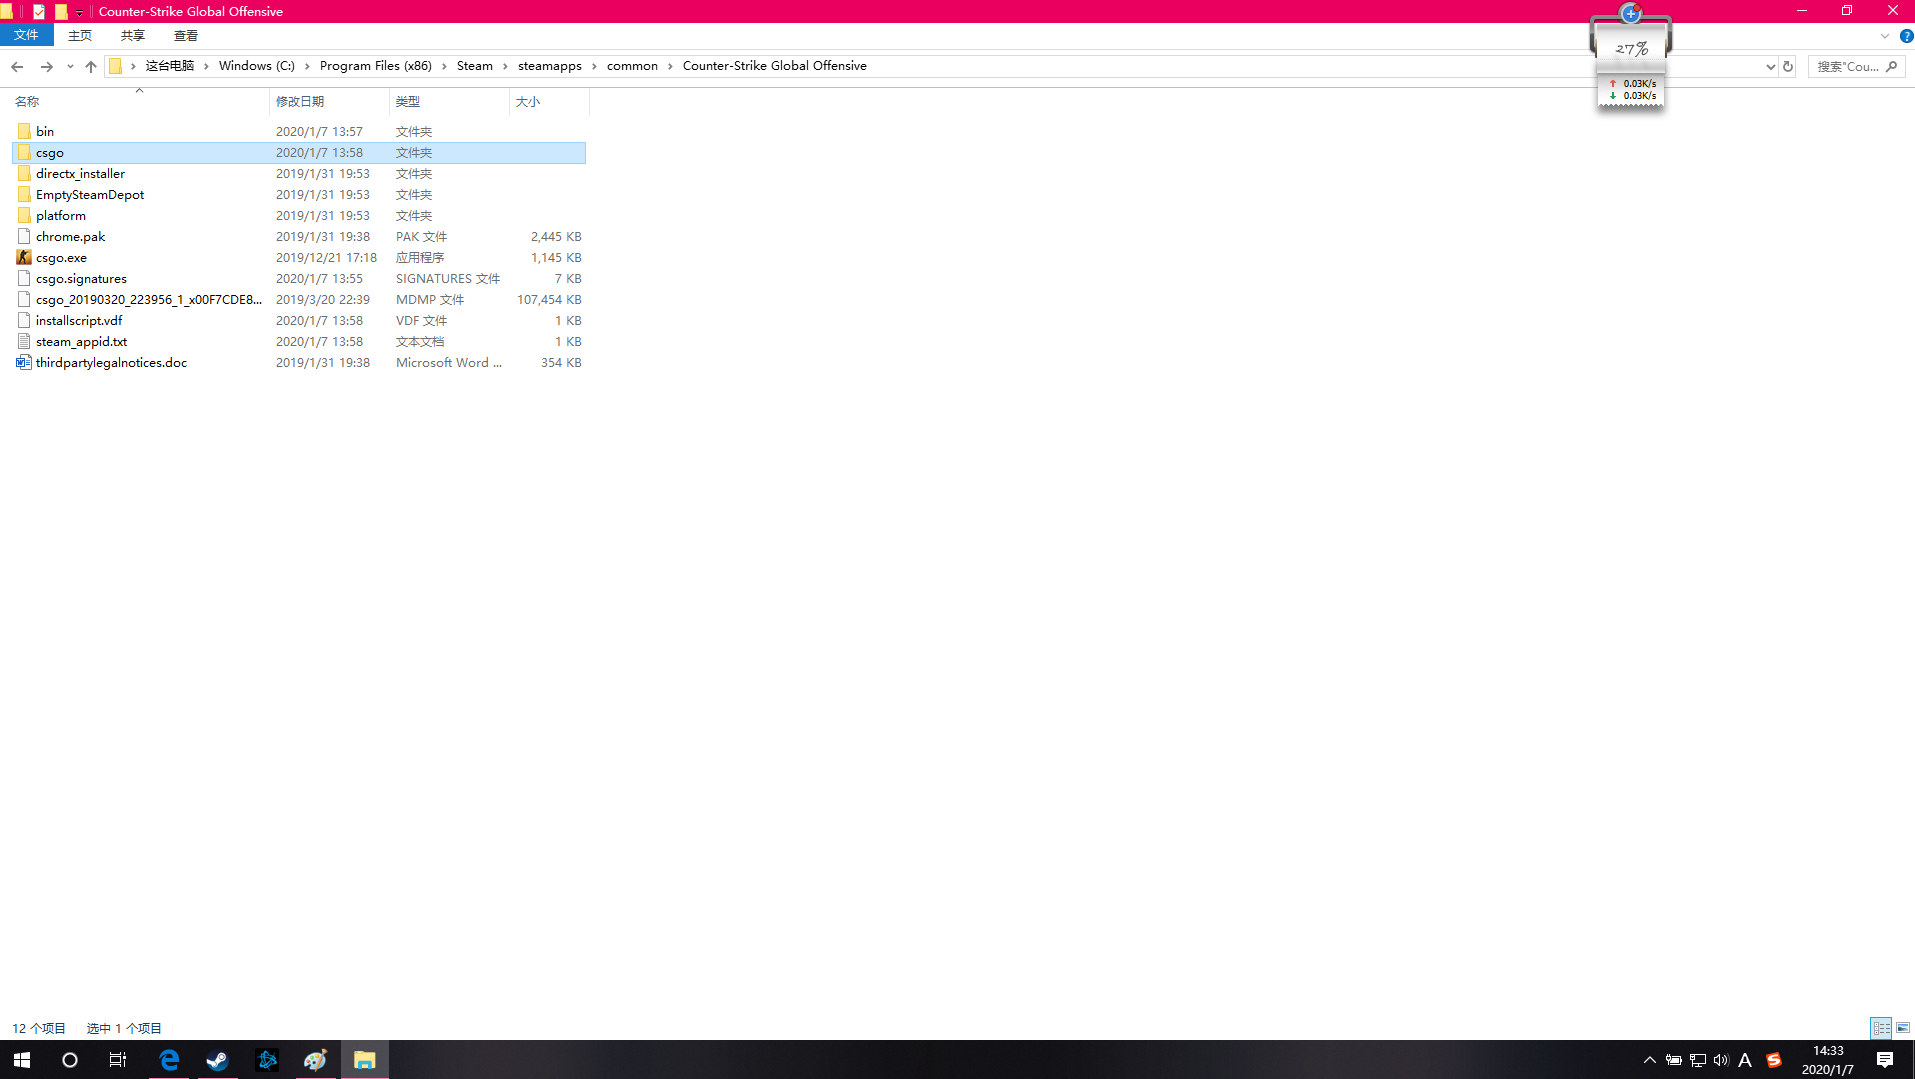1915x1079 pixels.
Task: Click the 27% memory floating widget
Action: [x=1631, y=48]
